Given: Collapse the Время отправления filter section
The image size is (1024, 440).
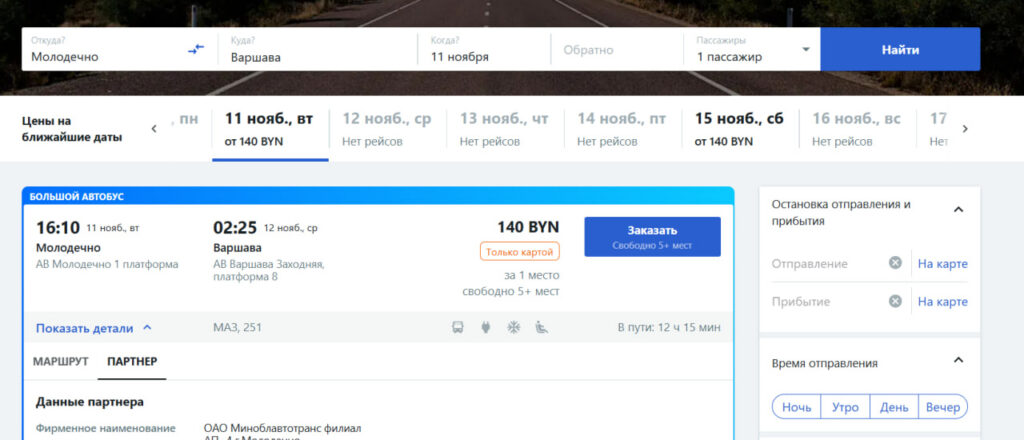Looking at the screenshot, I should coord(958,361).
